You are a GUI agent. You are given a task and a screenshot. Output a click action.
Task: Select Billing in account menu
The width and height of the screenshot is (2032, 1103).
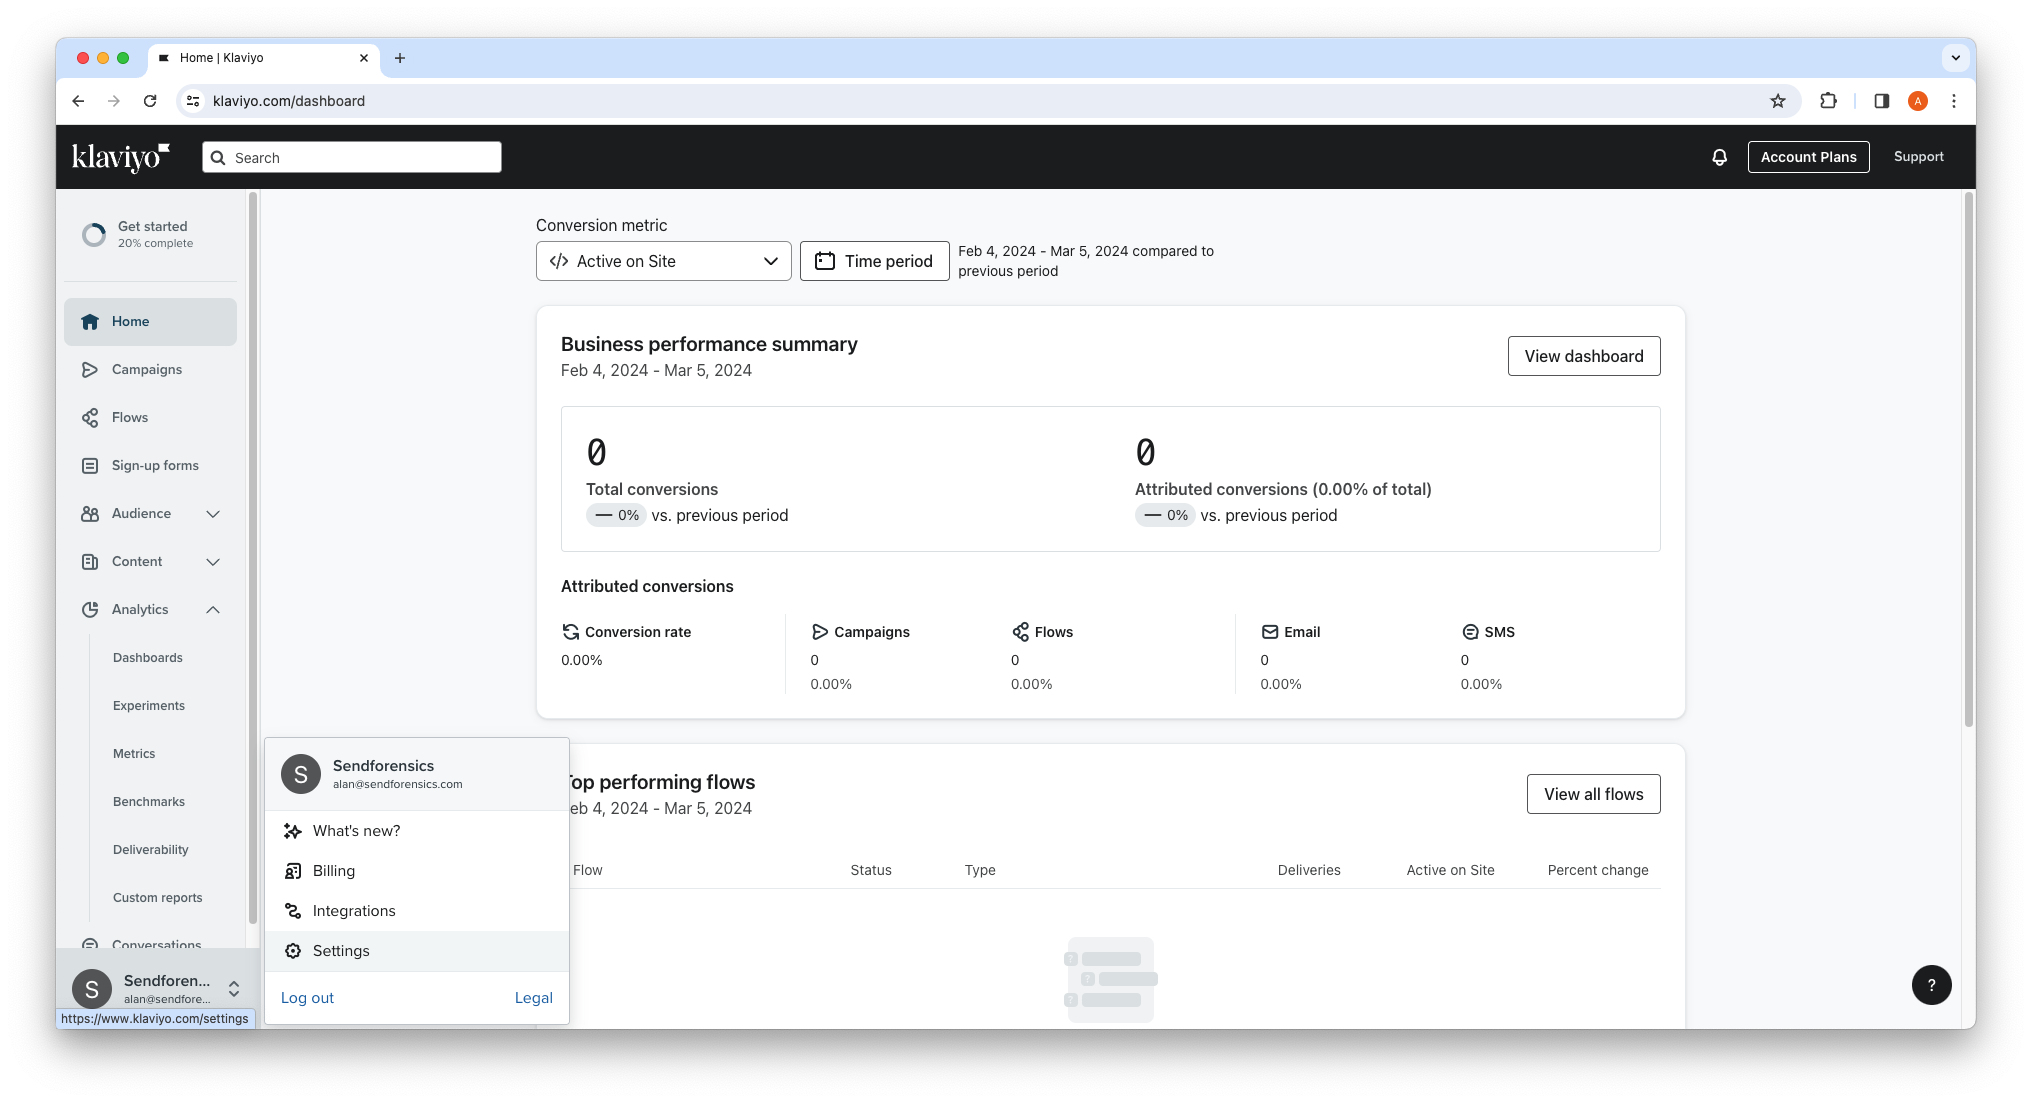coord(417,871)
